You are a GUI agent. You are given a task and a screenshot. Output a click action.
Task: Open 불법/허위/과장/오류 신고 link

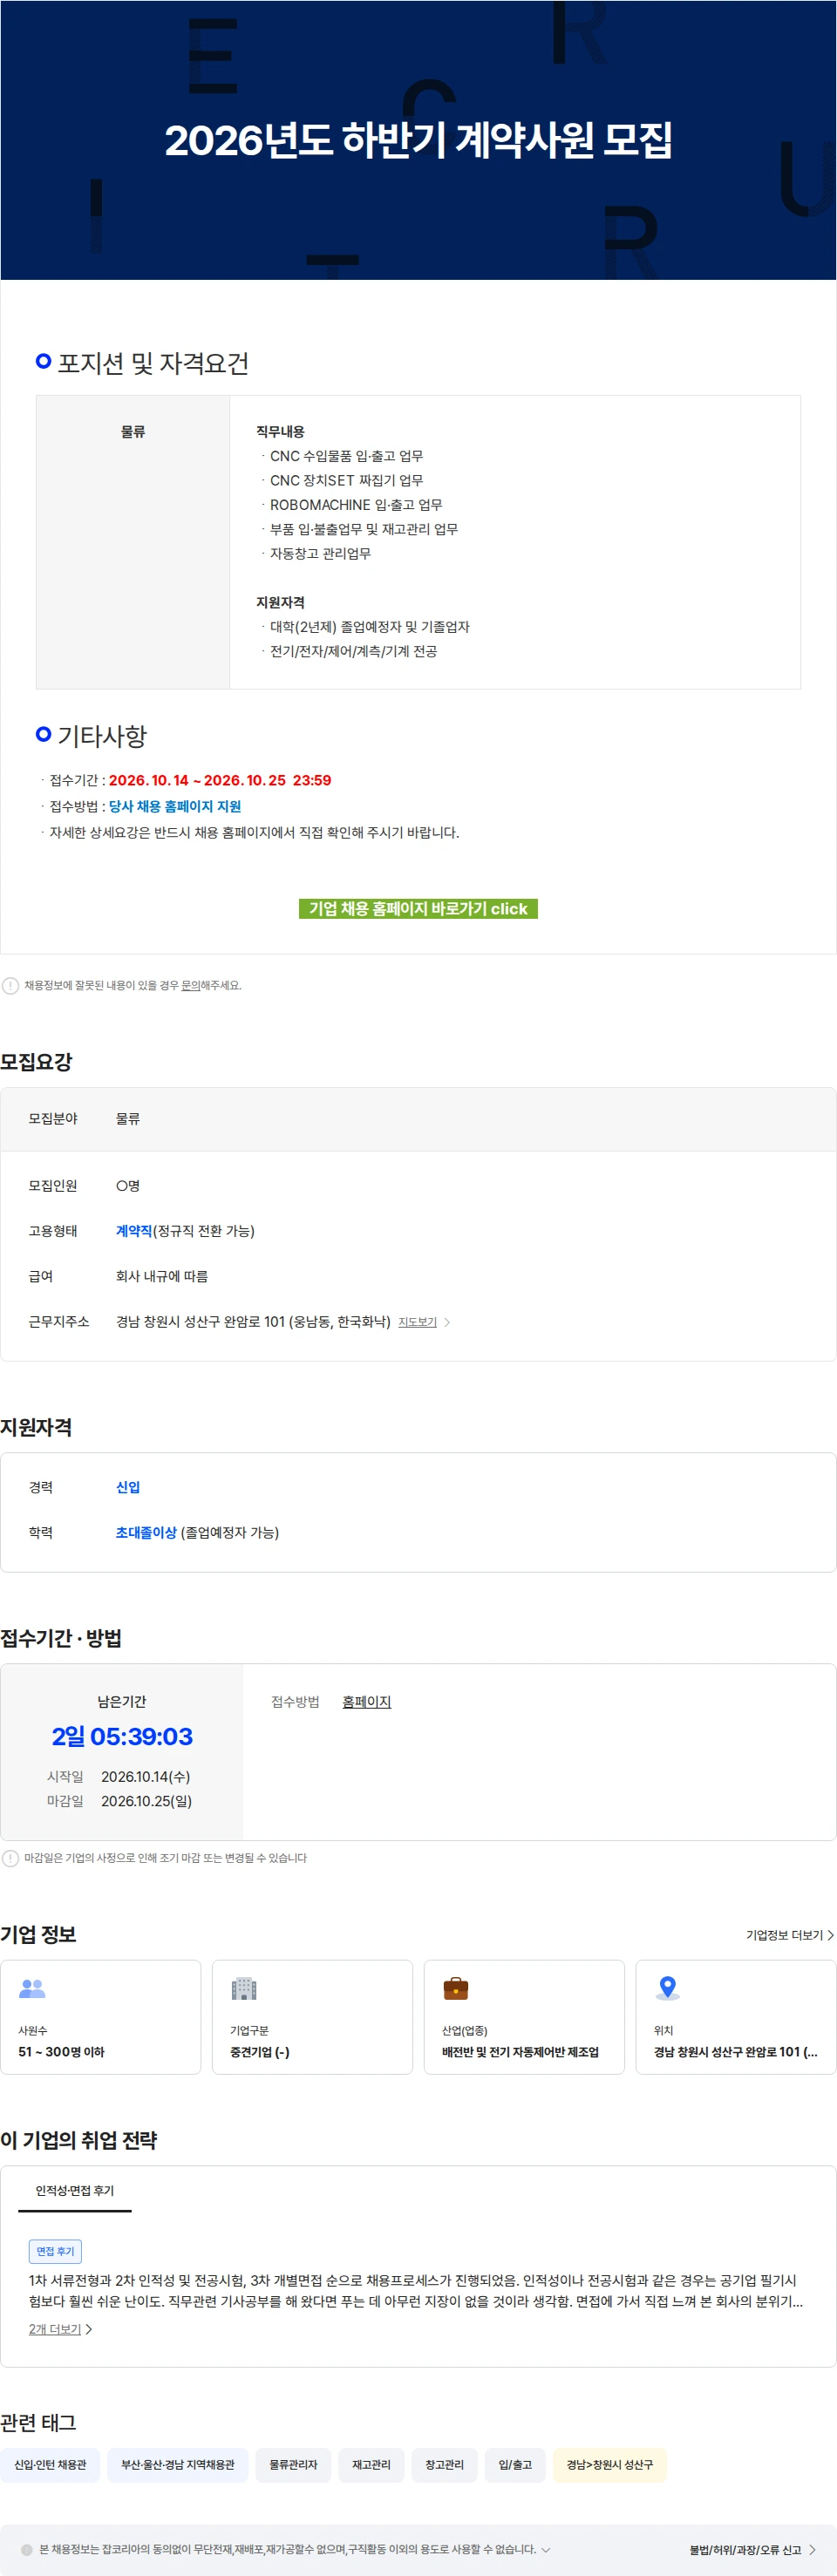point(745,2549)
